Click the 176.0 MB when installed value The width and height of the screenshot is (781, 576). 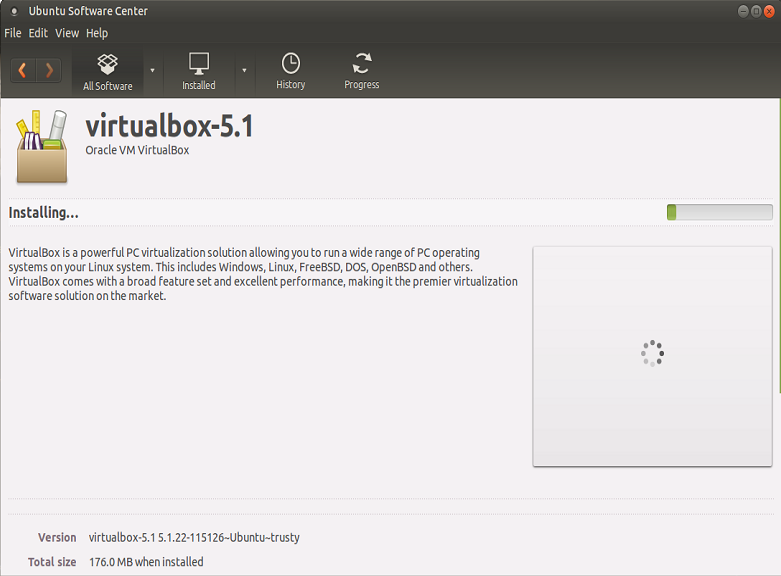coord(146,562)
